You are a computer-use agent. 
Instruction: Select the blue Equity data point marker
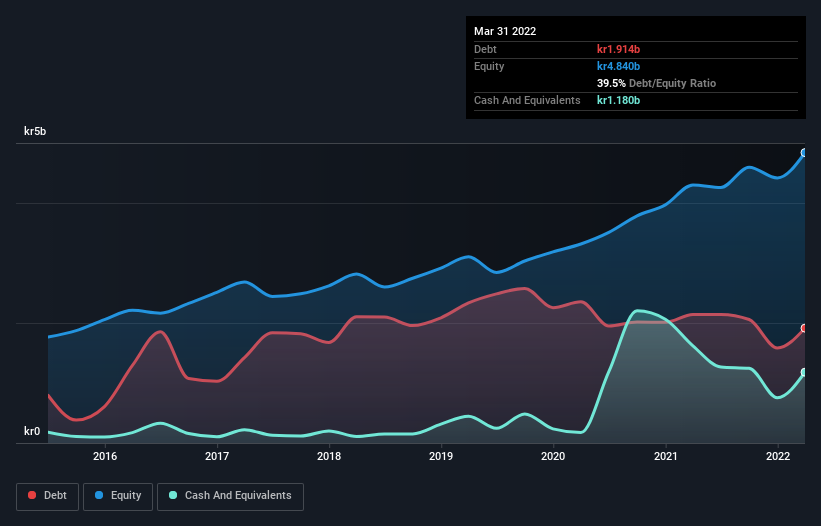(x=804, y=153)
